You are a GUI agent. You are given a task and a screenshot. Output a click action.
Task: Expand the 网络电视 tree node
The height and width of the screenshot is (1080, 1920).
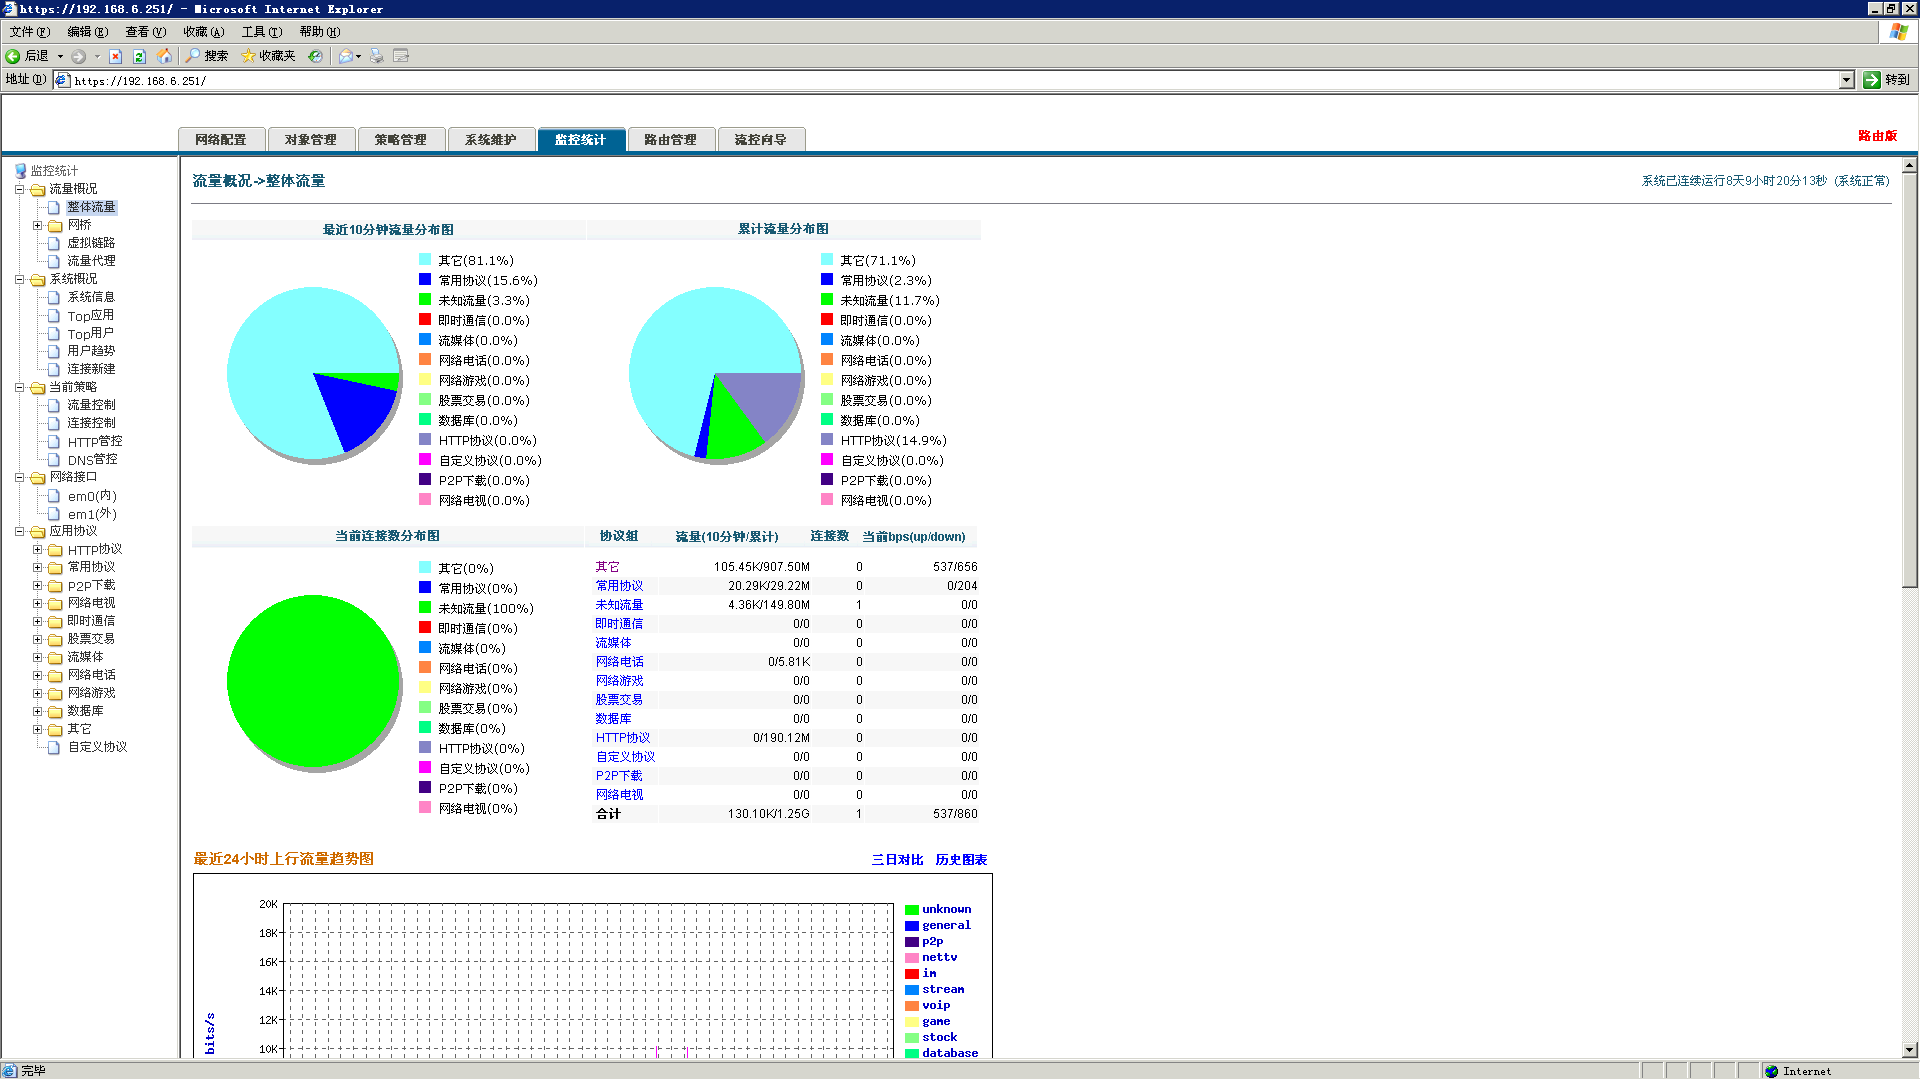click(x=37, y=603)
